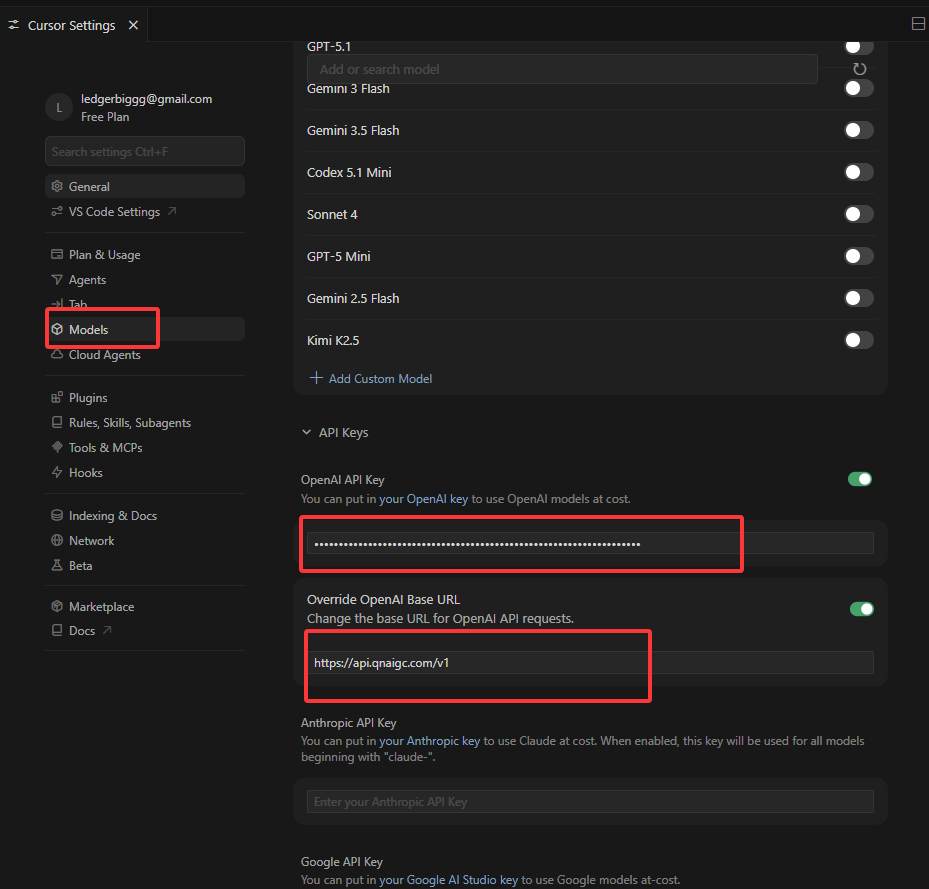
Task: Click the Plan & Usage card icon
Action: coord(57,254)
